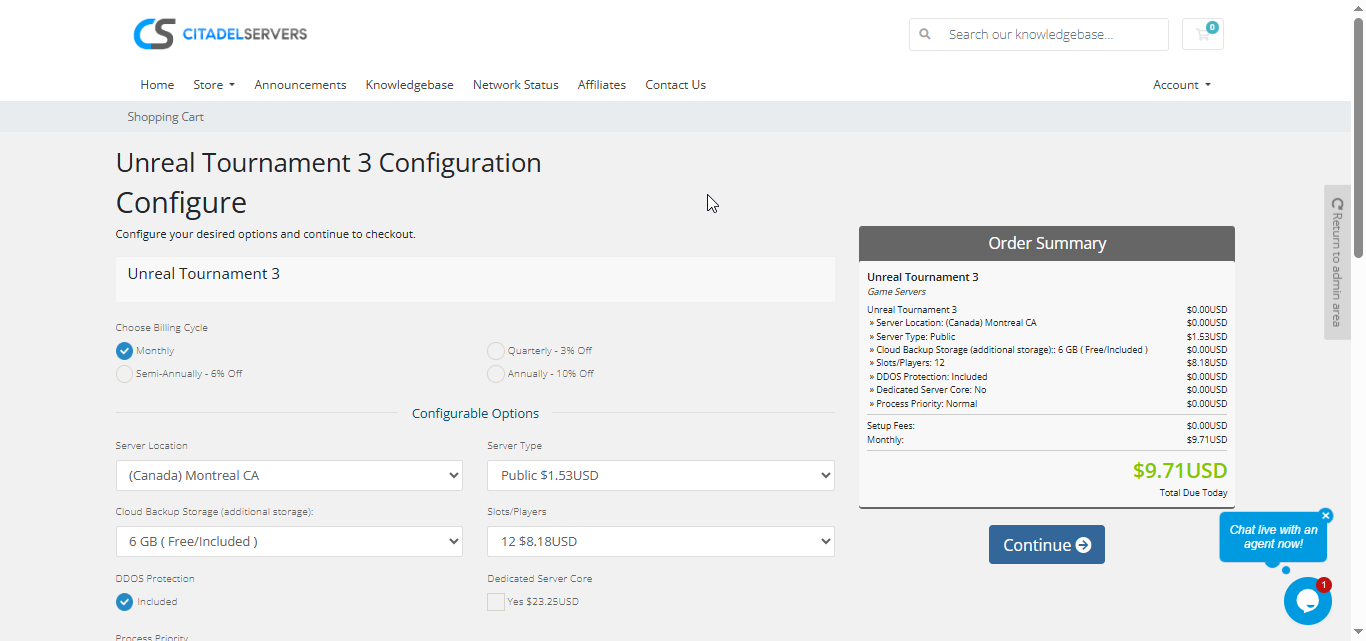
Task: Open the live chat bubble icon
Action: (1308, 601)
